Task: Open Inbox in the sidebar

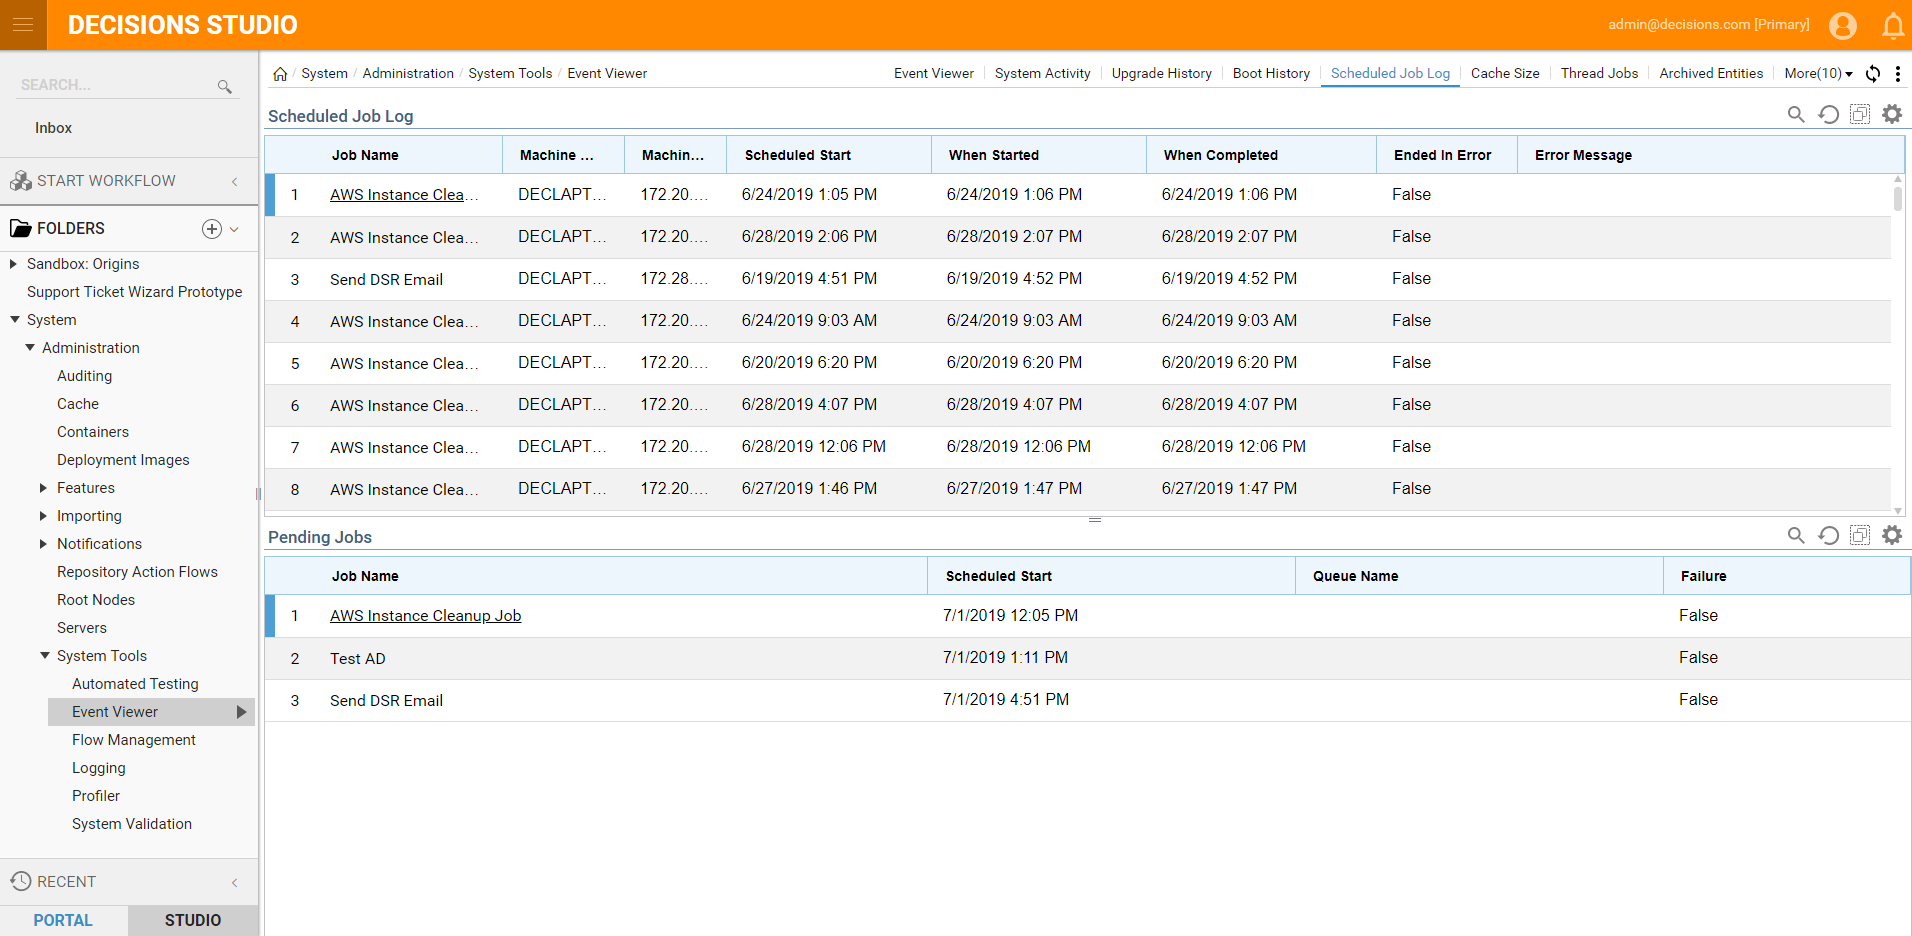Action: (x=53, y=128)
